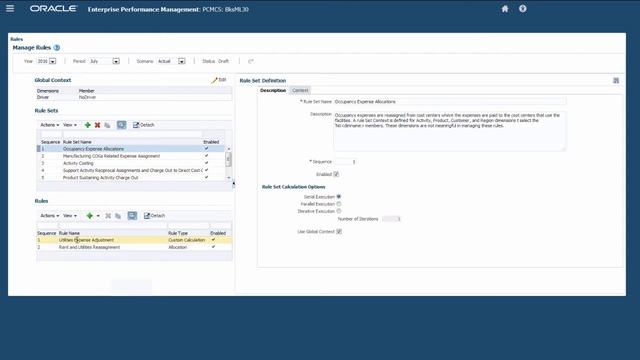Delete selected rule set with red X

click(x=97, y=125)
